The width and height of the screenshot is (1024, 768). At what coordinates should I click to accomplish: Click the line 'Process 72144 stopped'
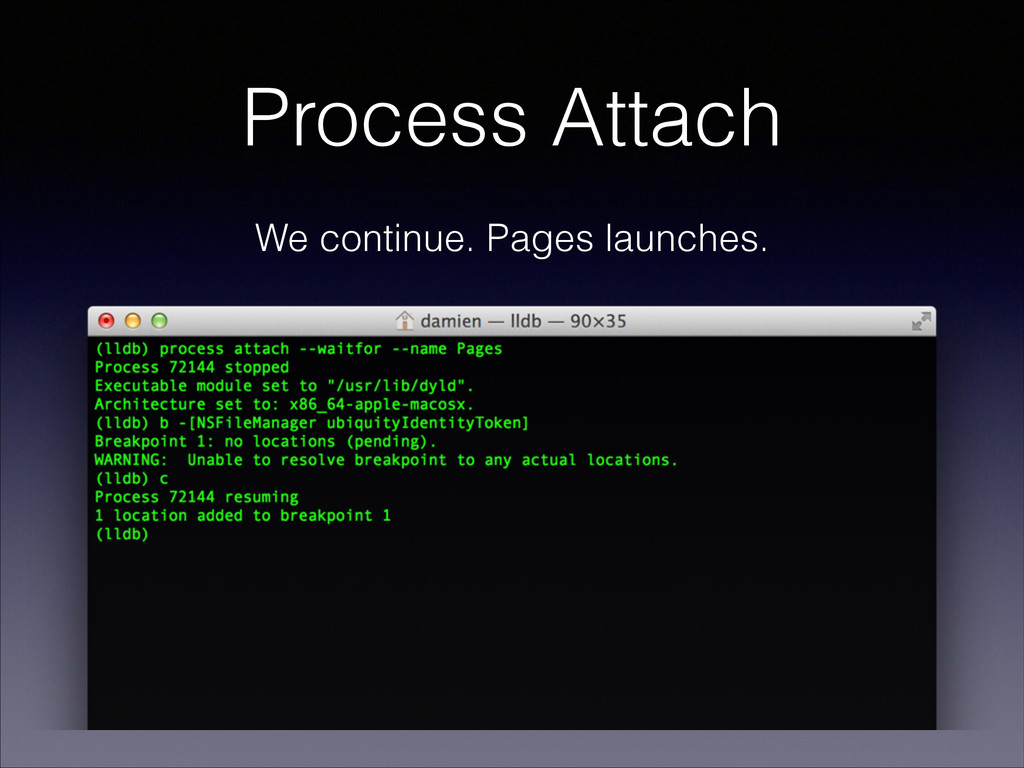(x=192, y=368)
